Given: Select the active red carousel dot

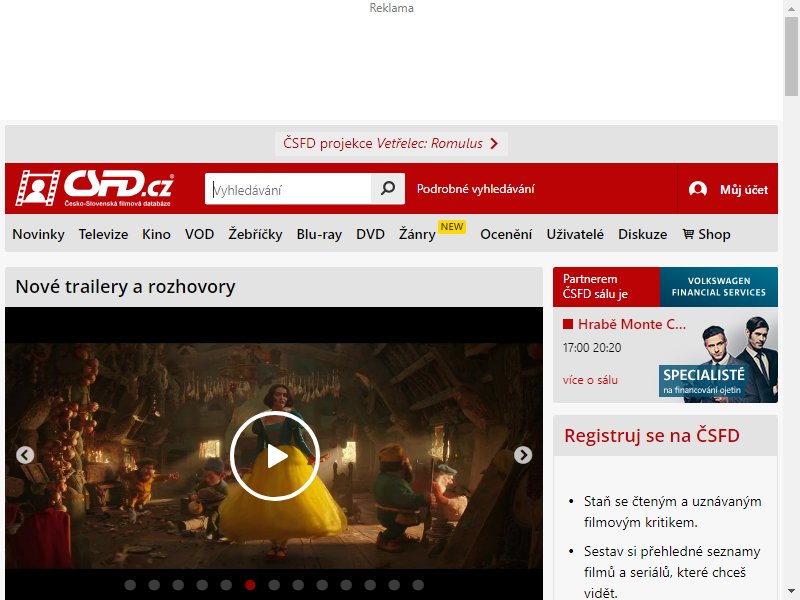Looking at the screenshot, I should point(250,585).
